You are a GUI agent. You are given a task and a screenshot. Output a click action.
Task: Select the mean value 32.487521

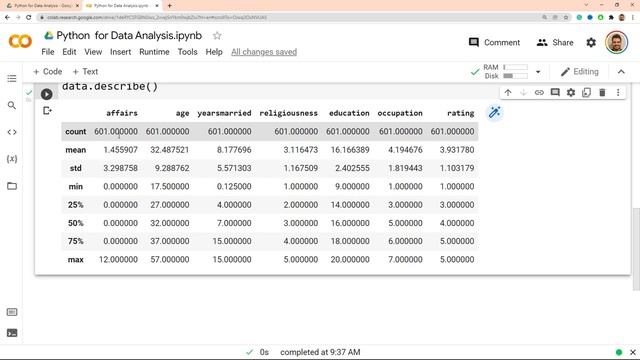[x=169, y=150]
